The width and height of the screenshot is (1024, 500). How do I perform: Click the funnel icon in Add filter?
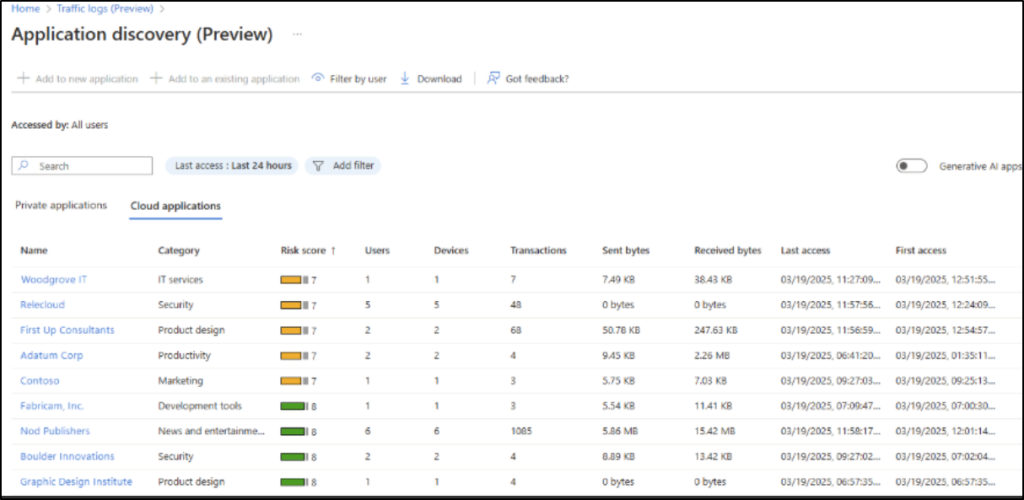318,166
